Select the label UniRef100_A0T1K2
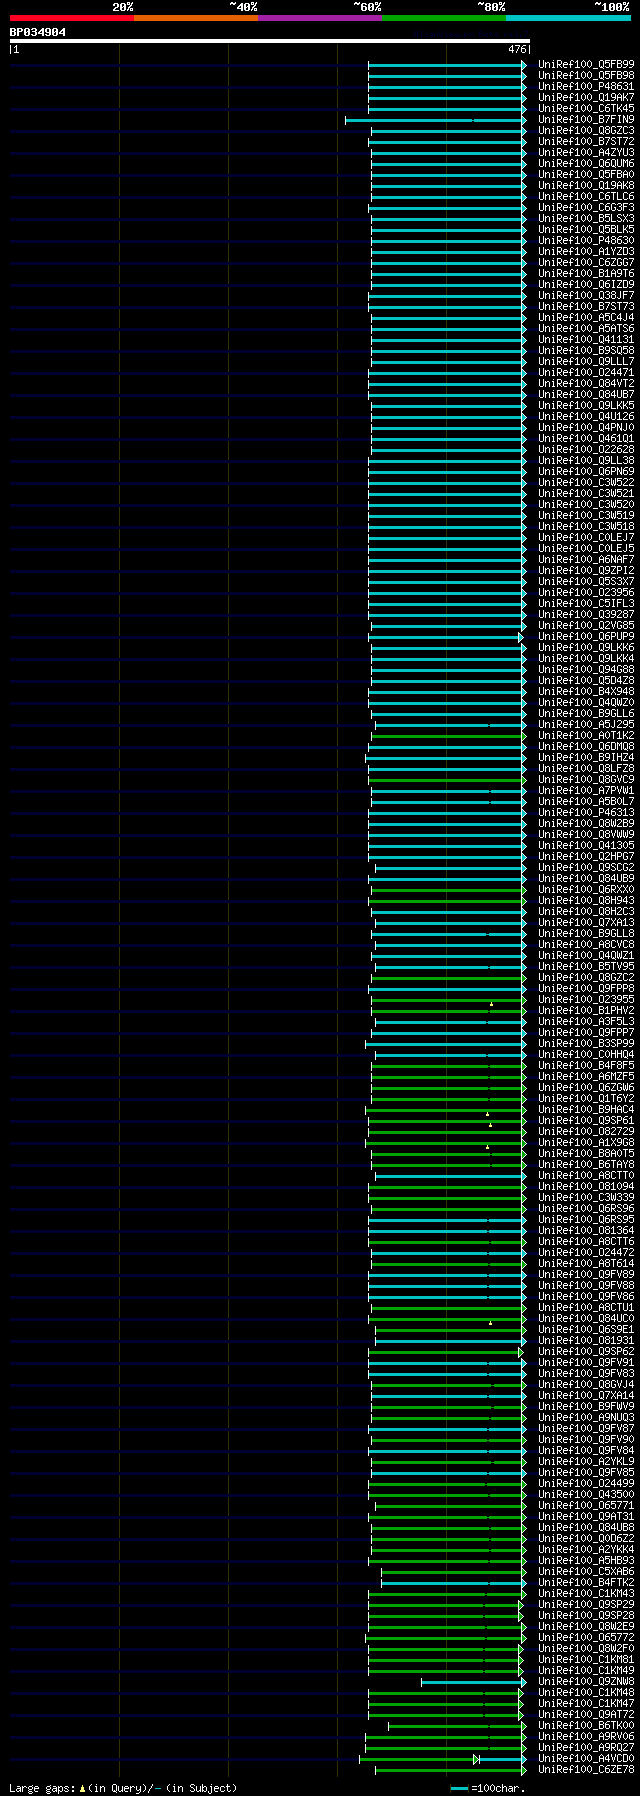Screen dimensions: 640x1796 tap(586, 735)
